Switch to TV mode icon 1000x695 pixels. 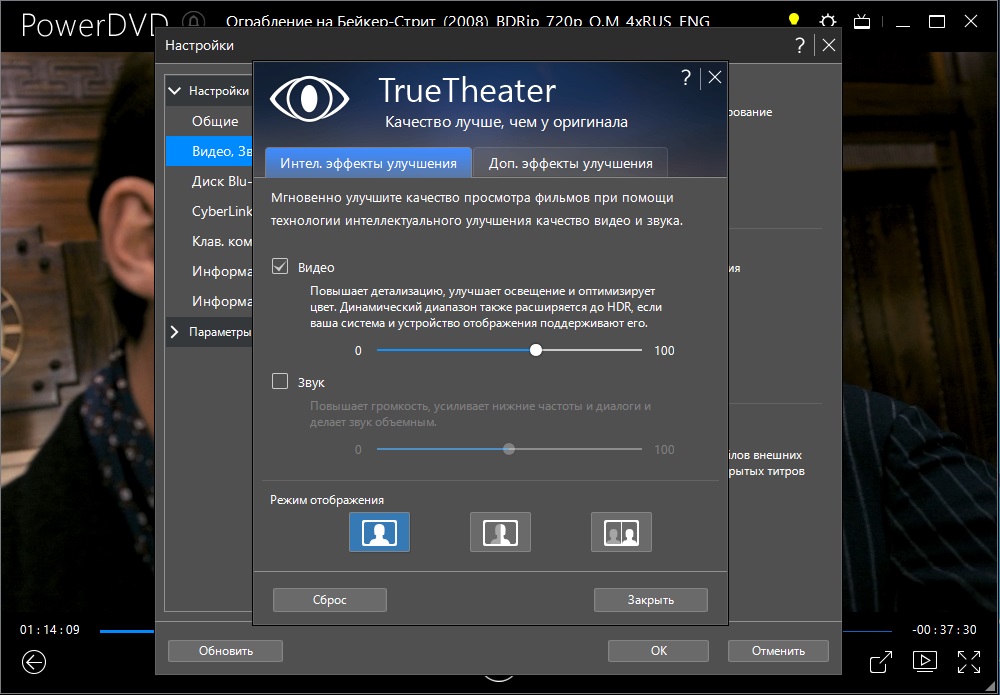[x=860, y=21]
